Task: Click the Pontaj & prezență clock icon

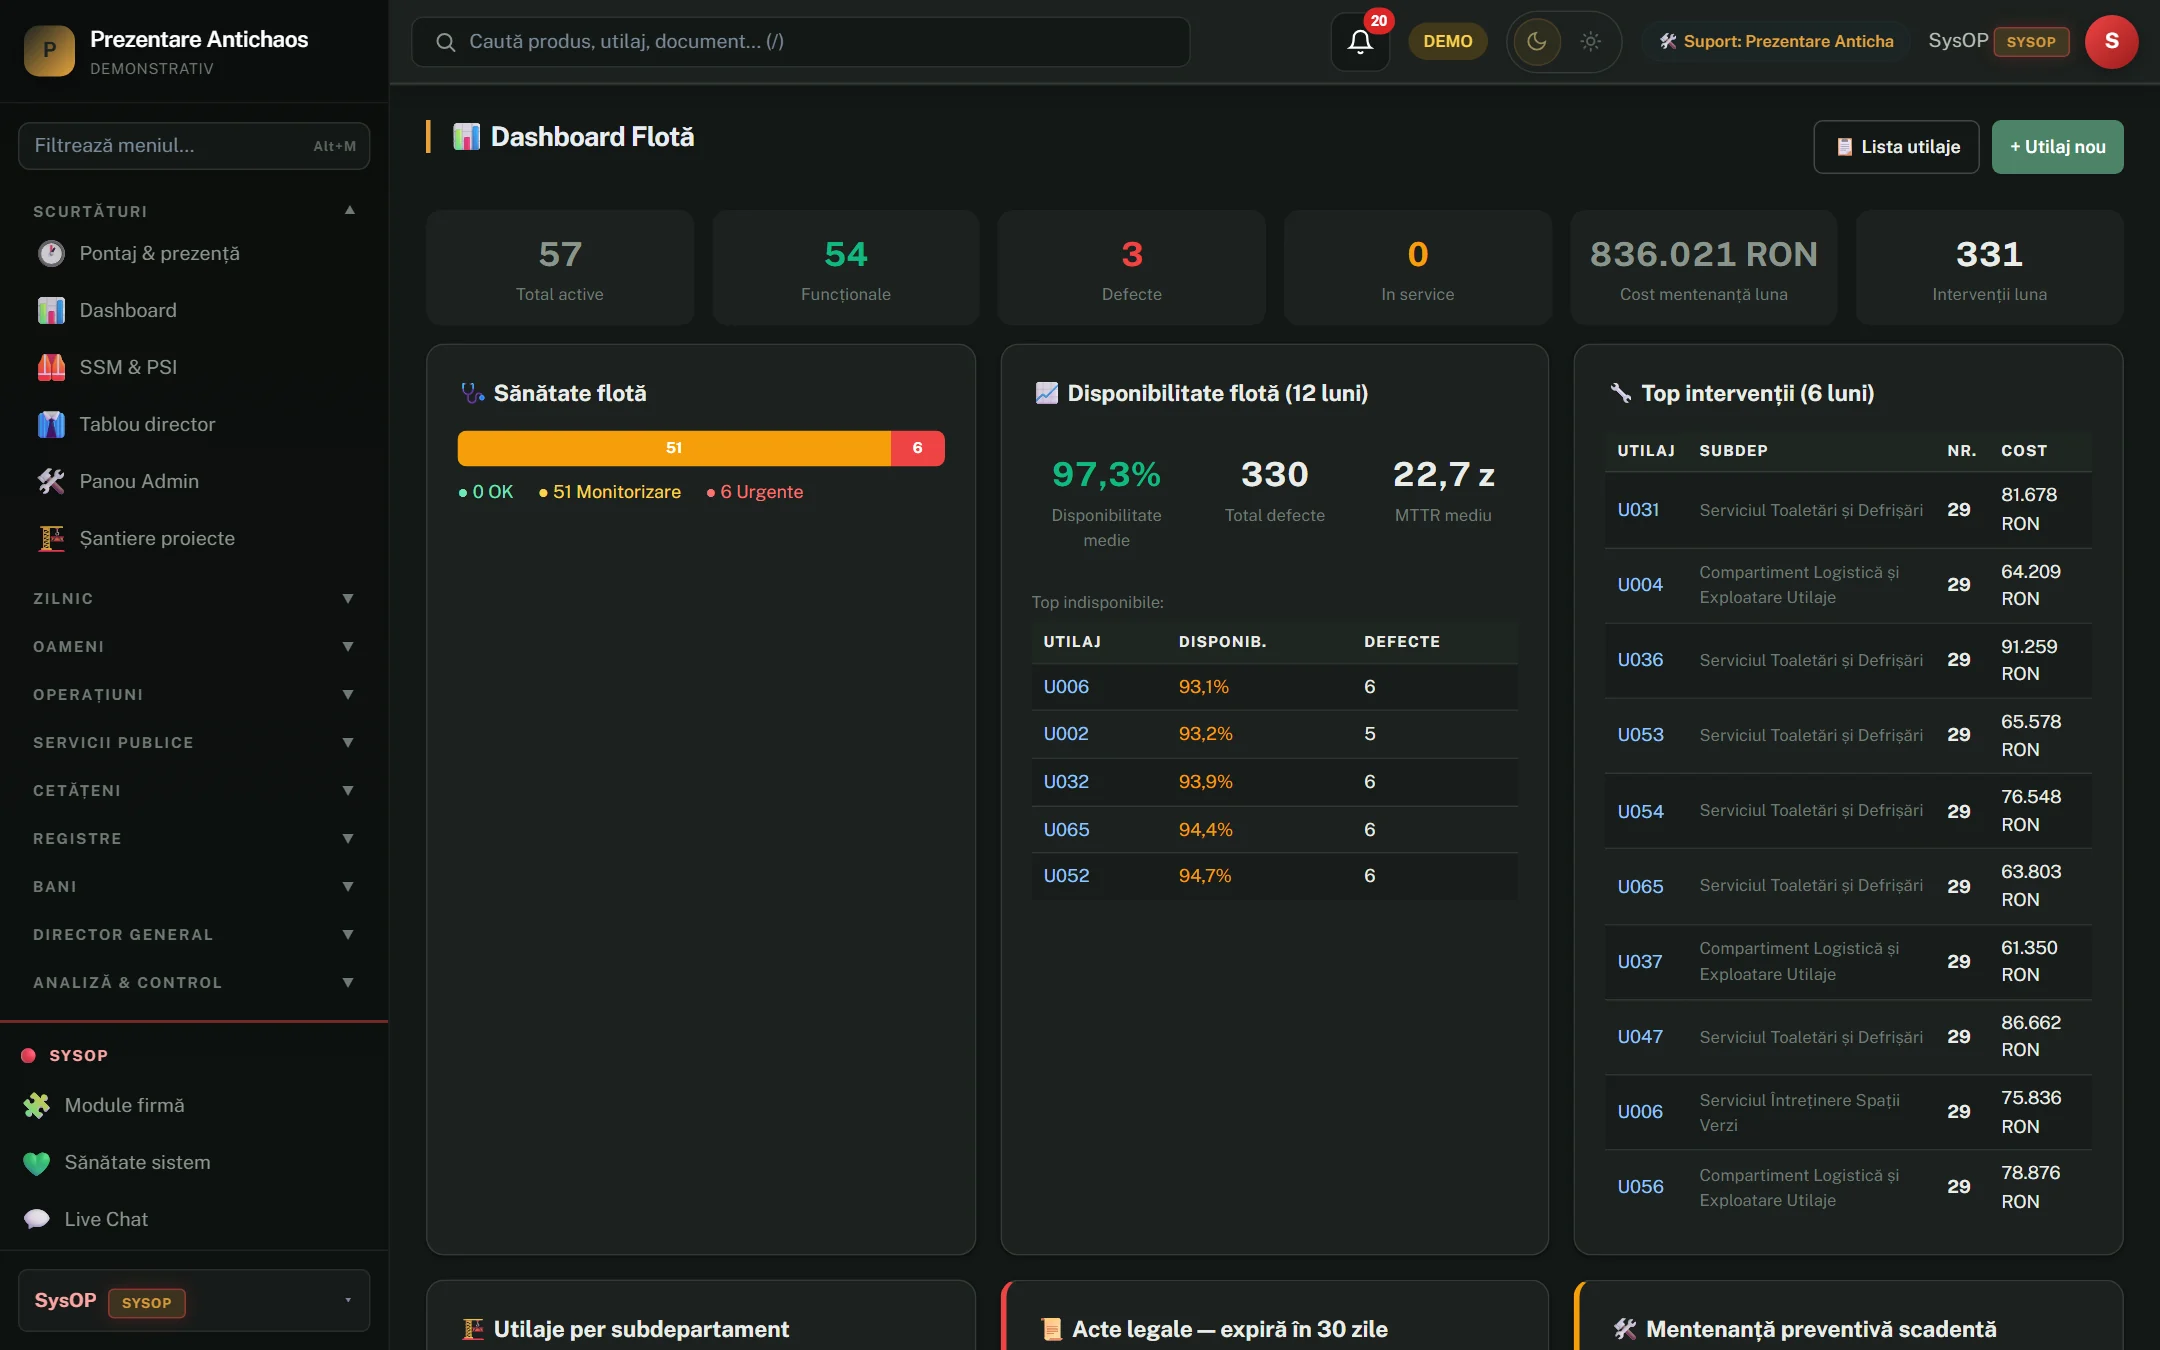Action: [x=51, y=253]
